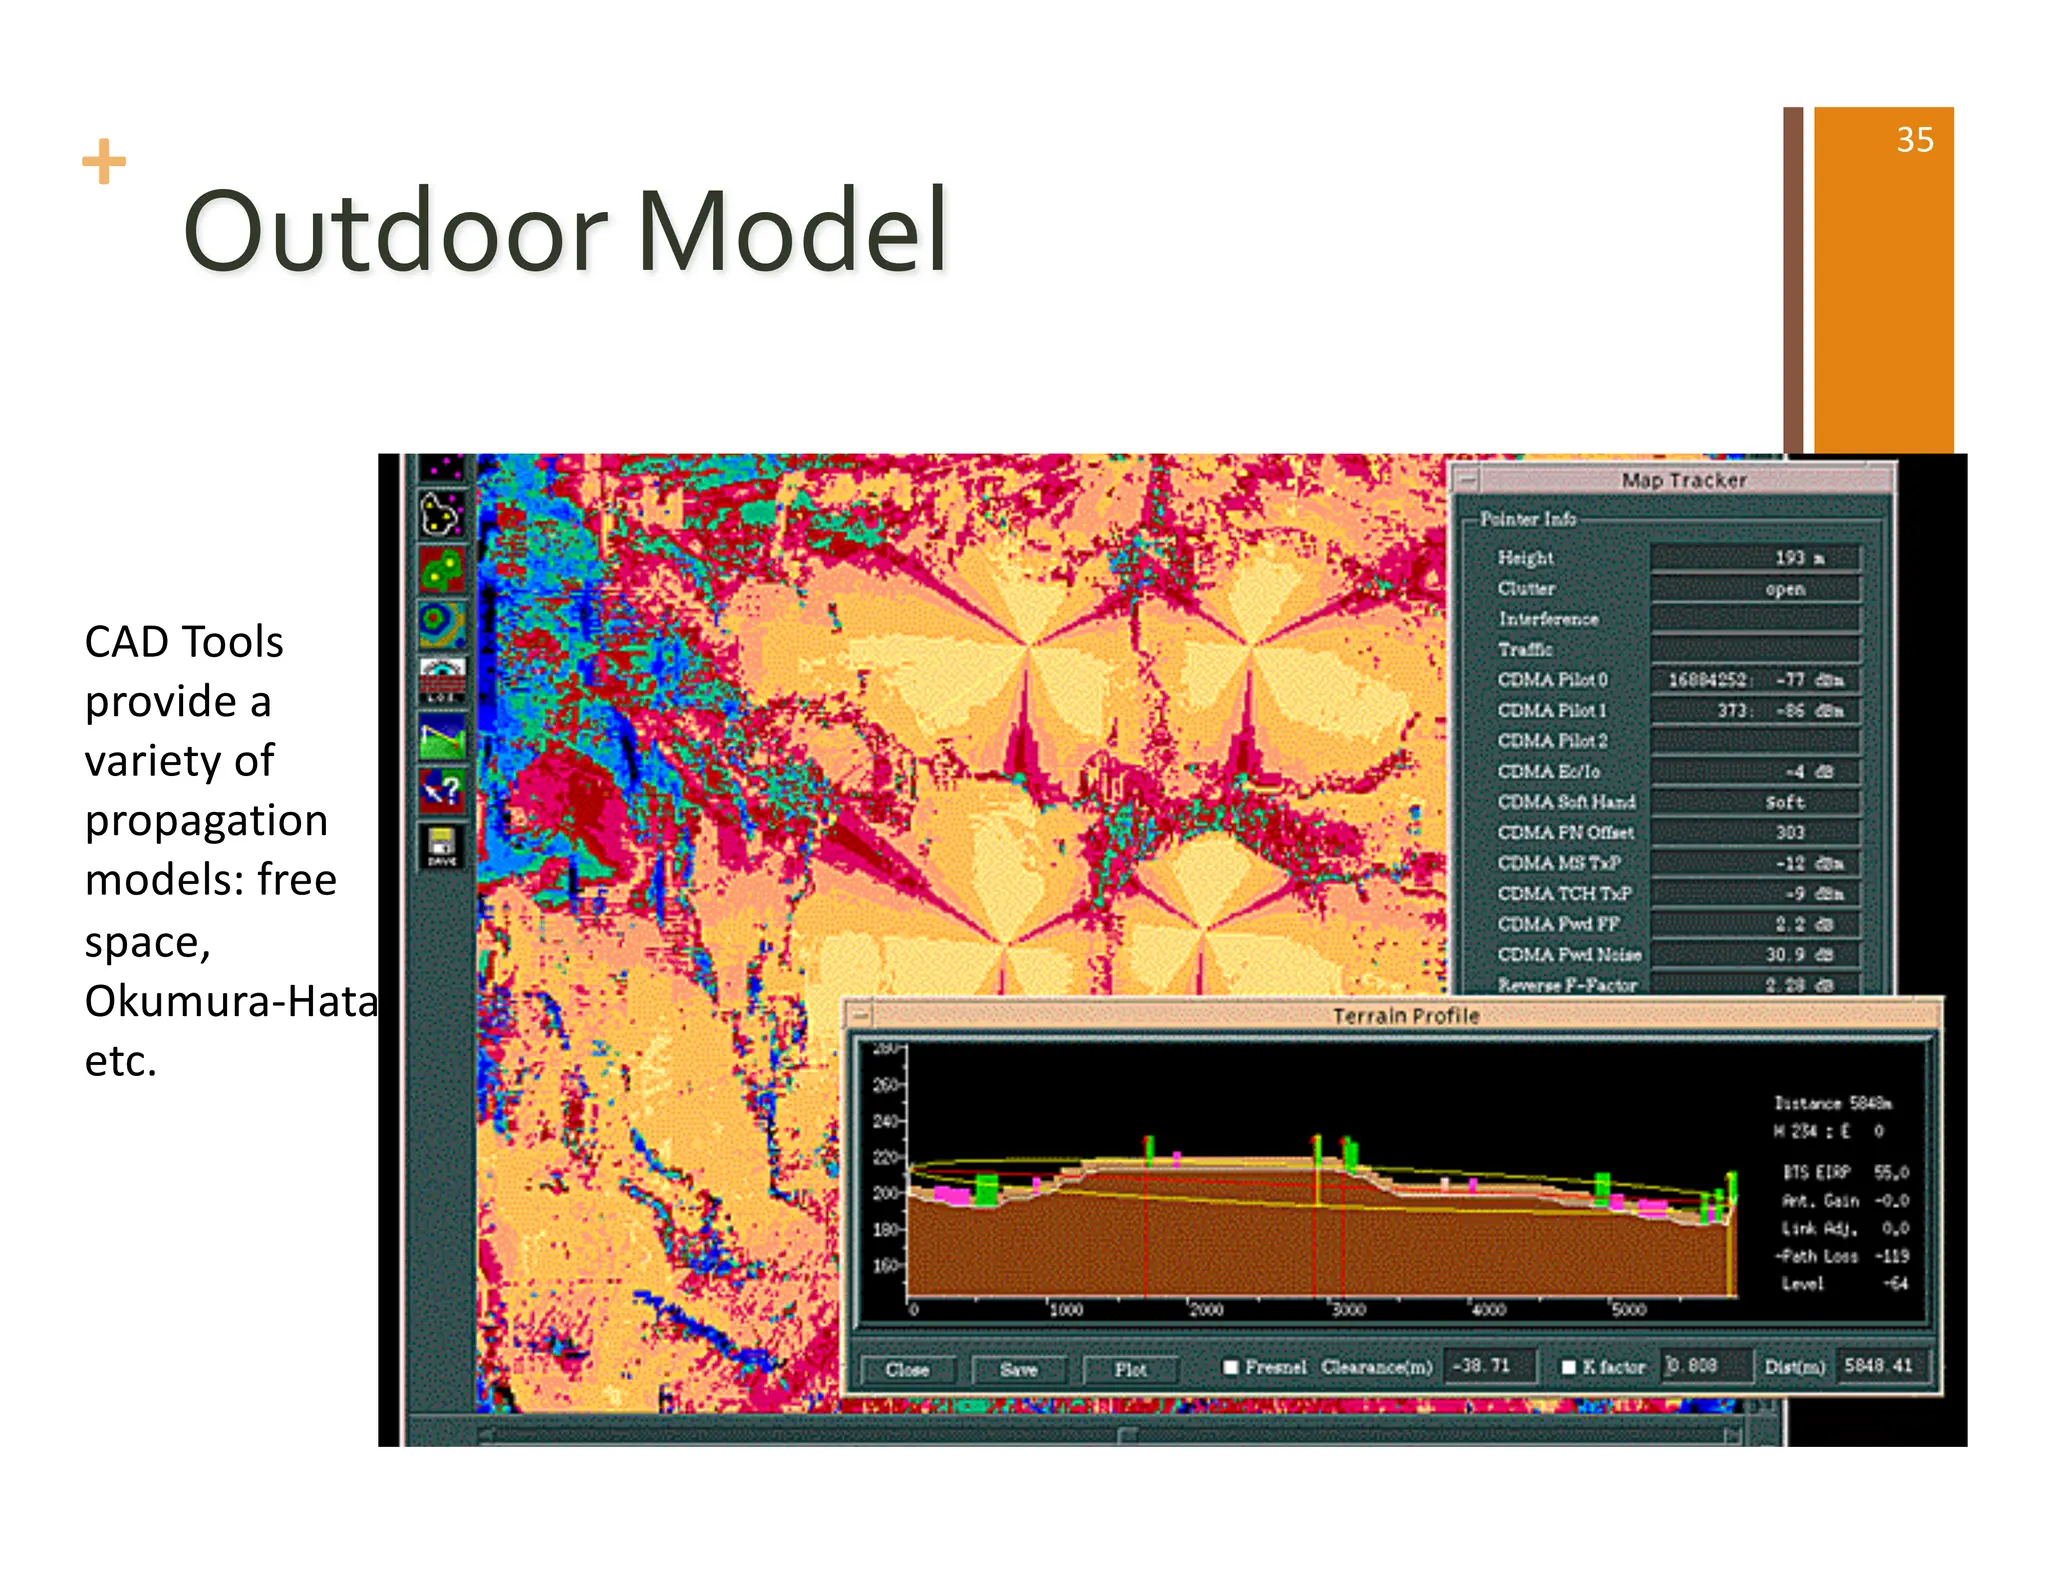
Task: Open the terrain profile path tool icon
Action: pos(441,737)
